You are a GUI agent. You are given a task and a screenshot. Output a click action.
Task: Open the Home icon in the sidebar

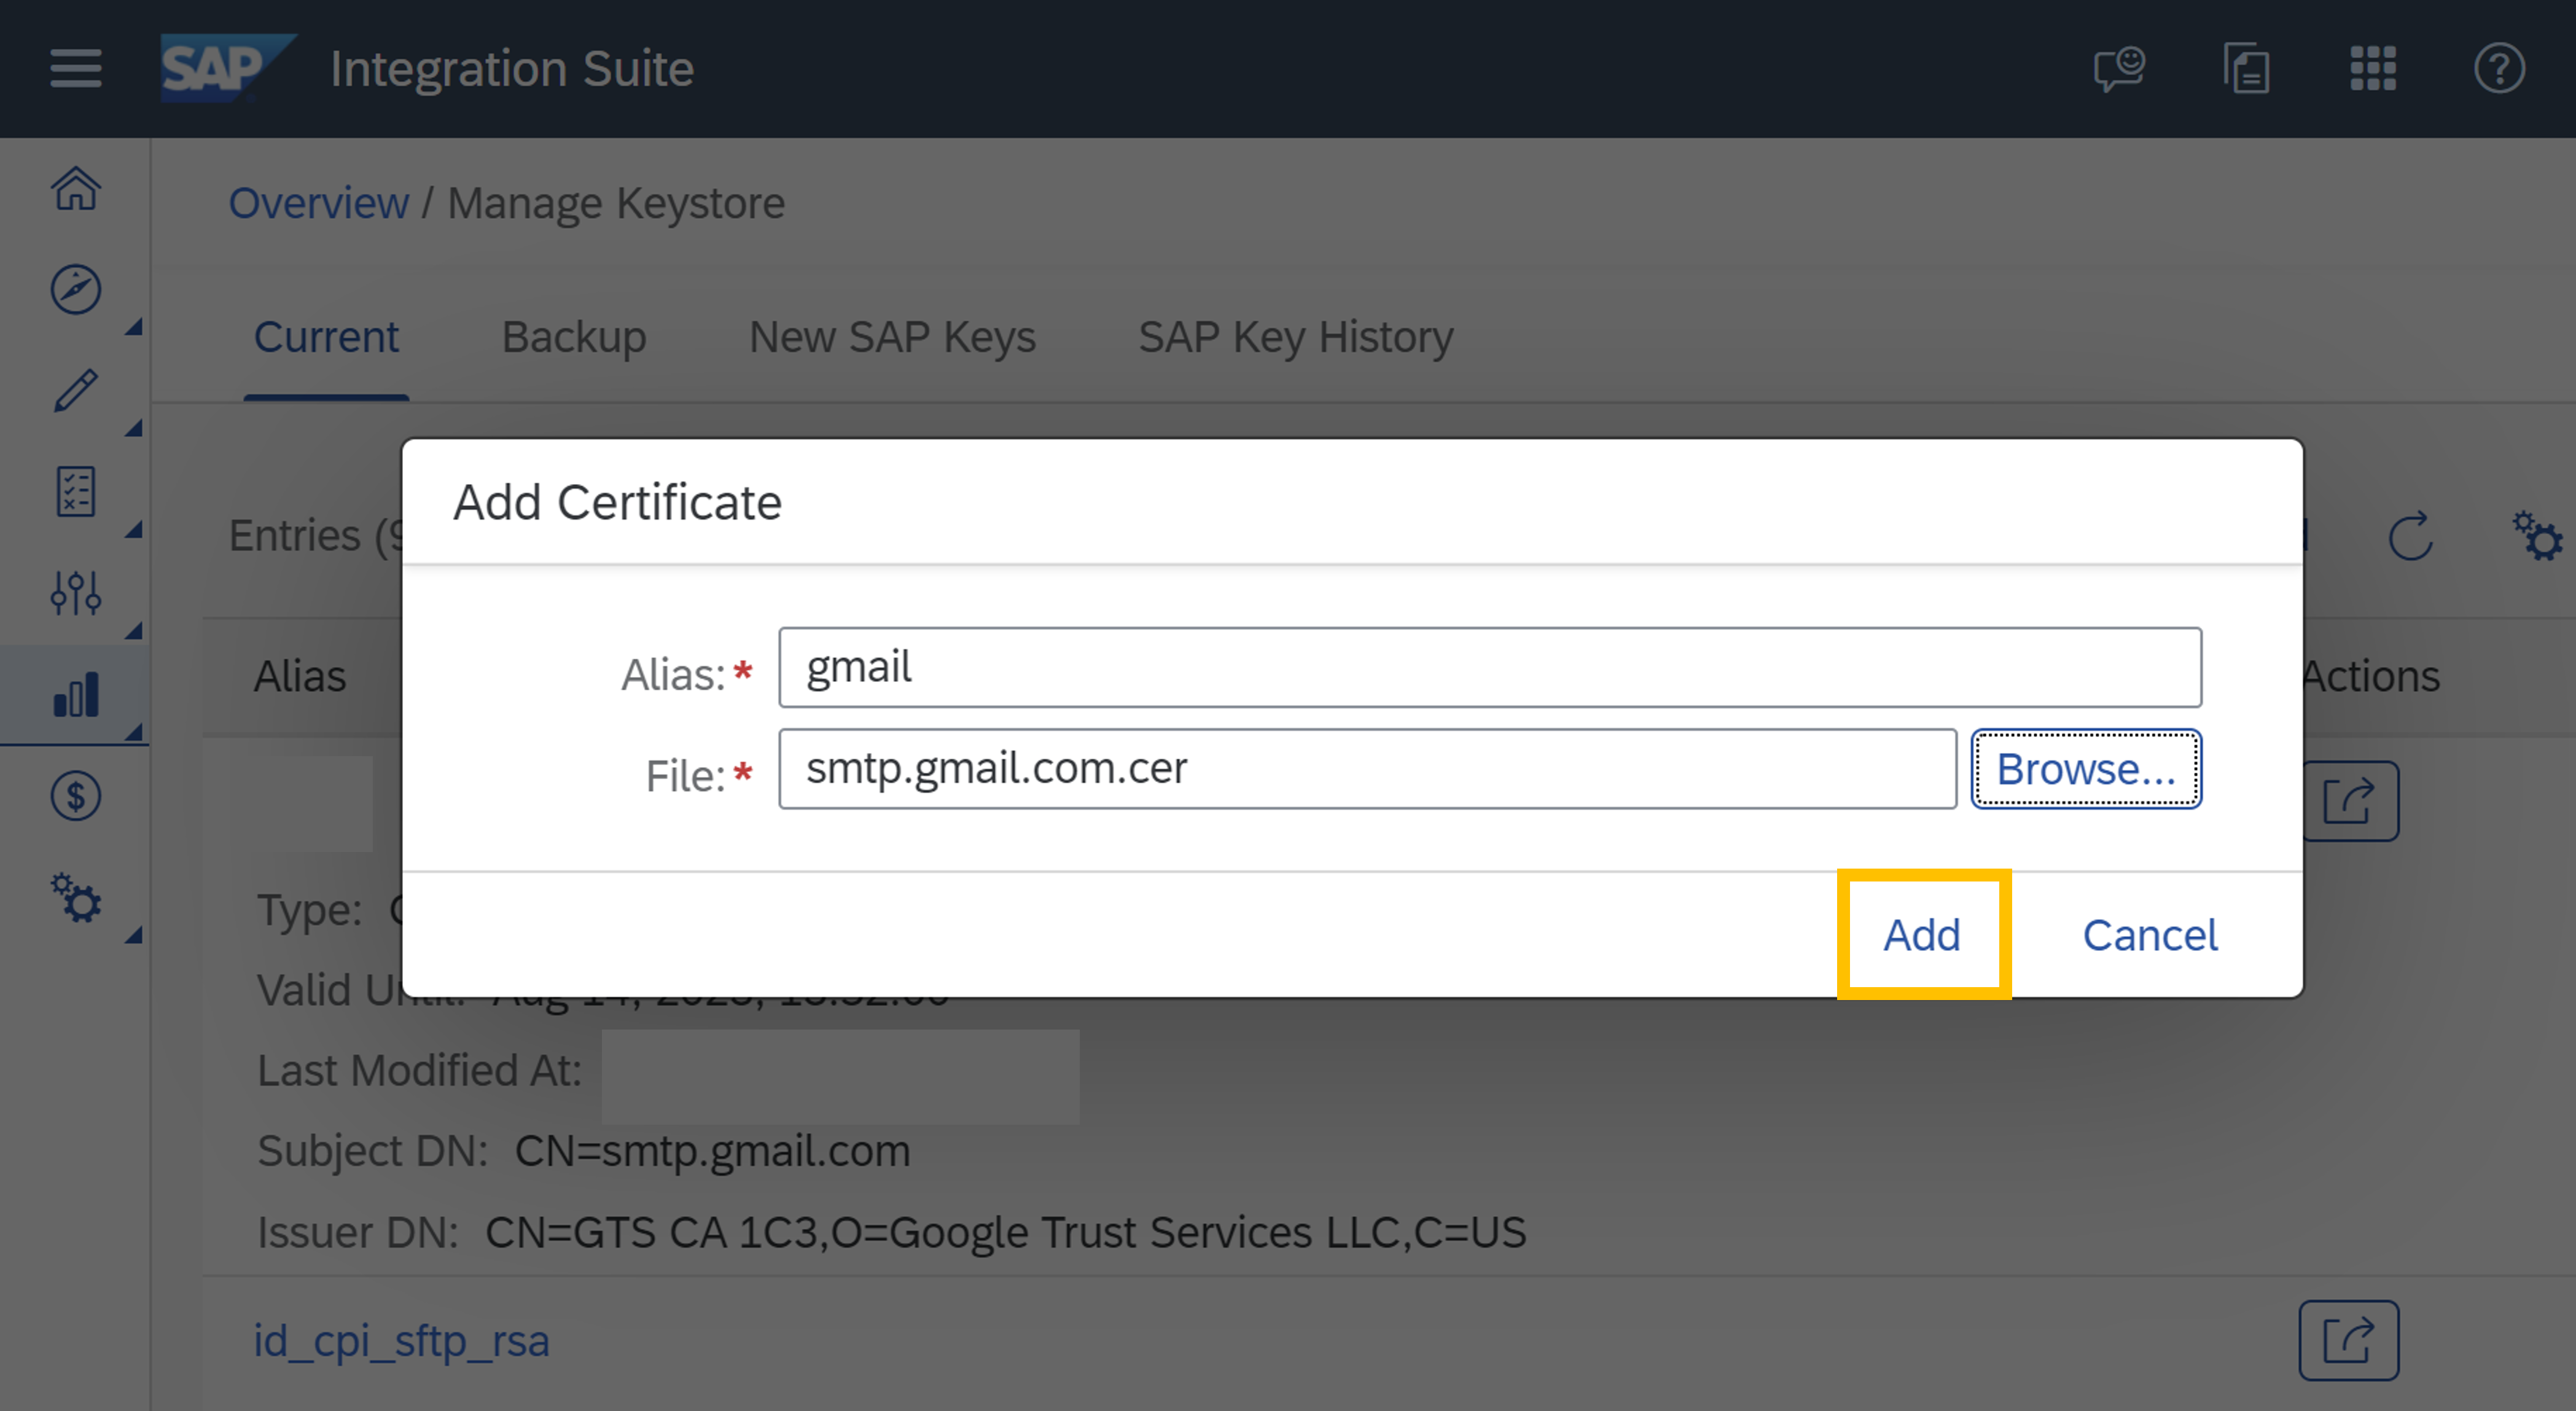coord(76,188)
